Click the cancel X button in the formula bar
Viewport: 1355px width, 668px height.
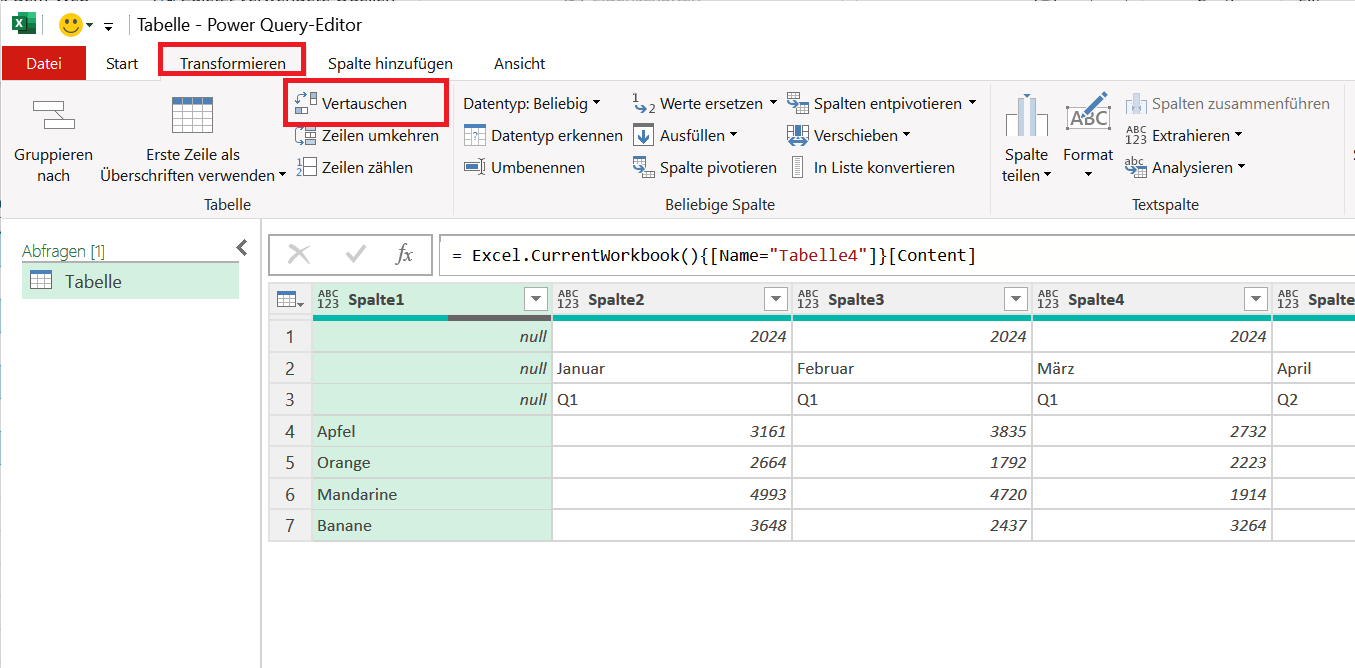pos(298,254)
